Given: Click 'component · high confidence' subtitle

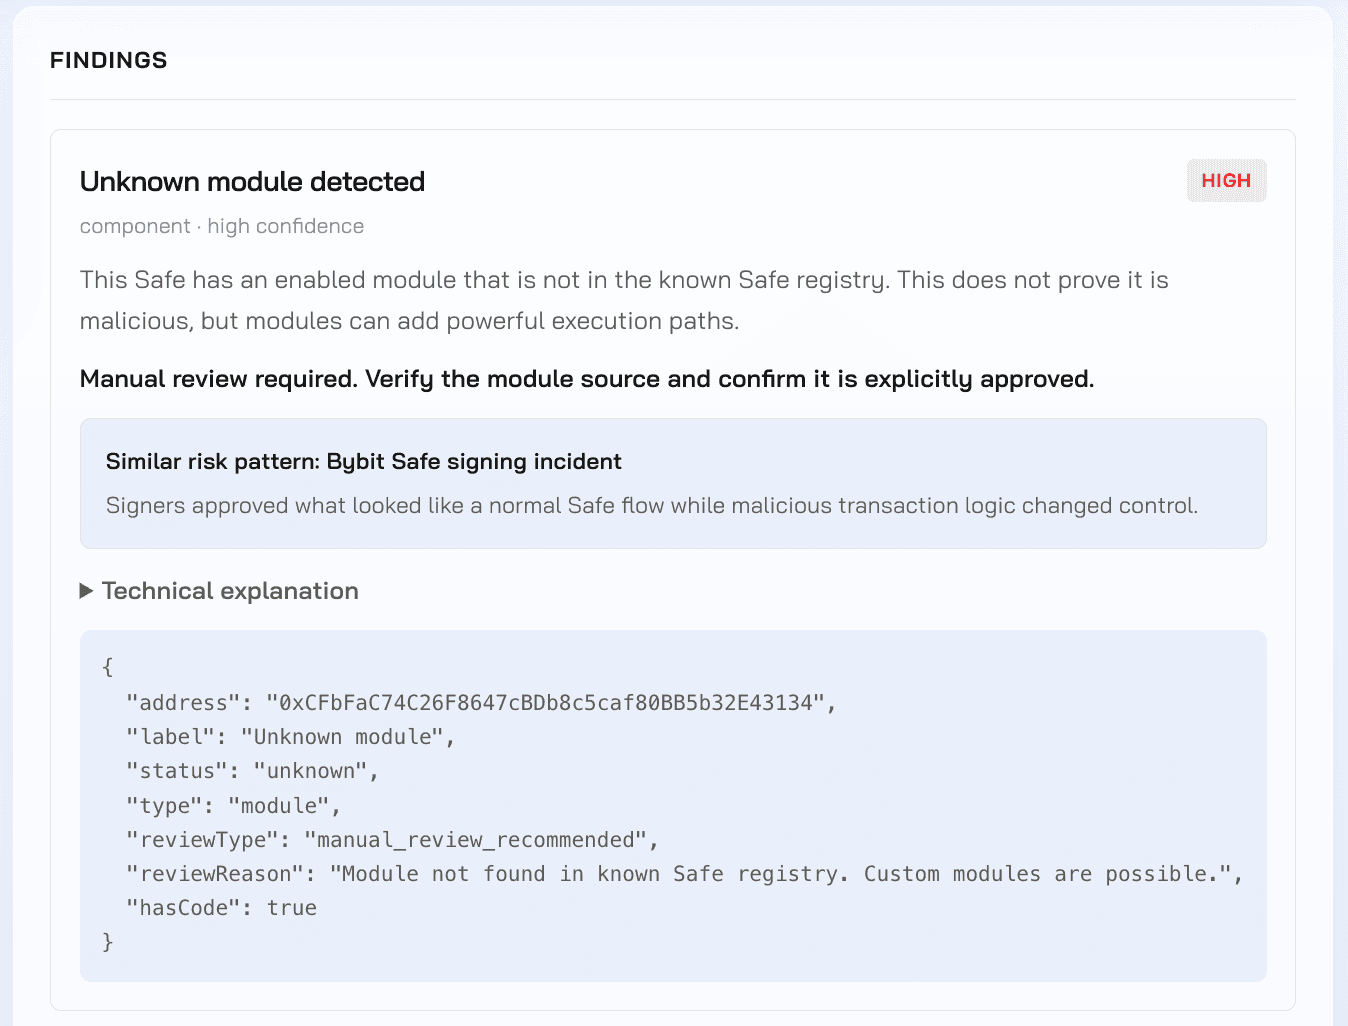Looking at the screenshot, I should coord(222,226).
